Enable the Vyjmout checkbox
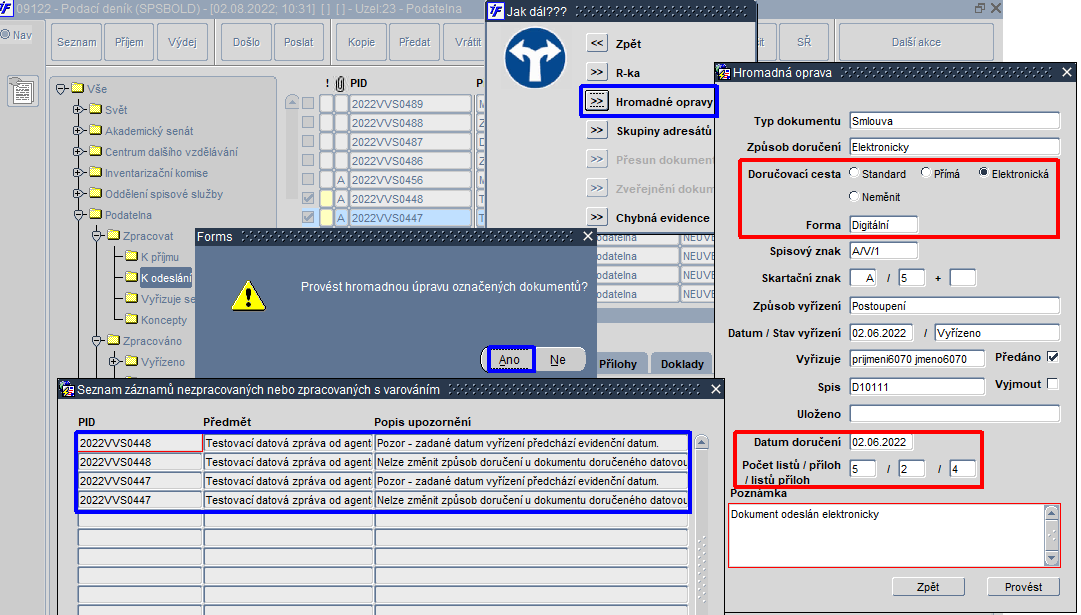The height and width of the screenshot is (615, 1081). 1052,384
